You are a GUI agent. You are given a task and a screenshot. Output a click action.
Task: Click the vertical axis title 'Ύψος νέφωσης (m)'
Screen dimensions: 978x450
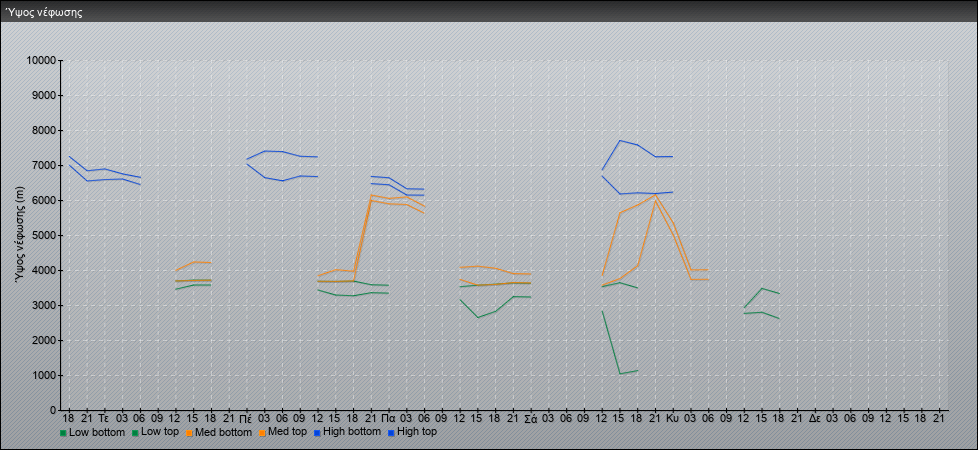[x=21, y=236]
